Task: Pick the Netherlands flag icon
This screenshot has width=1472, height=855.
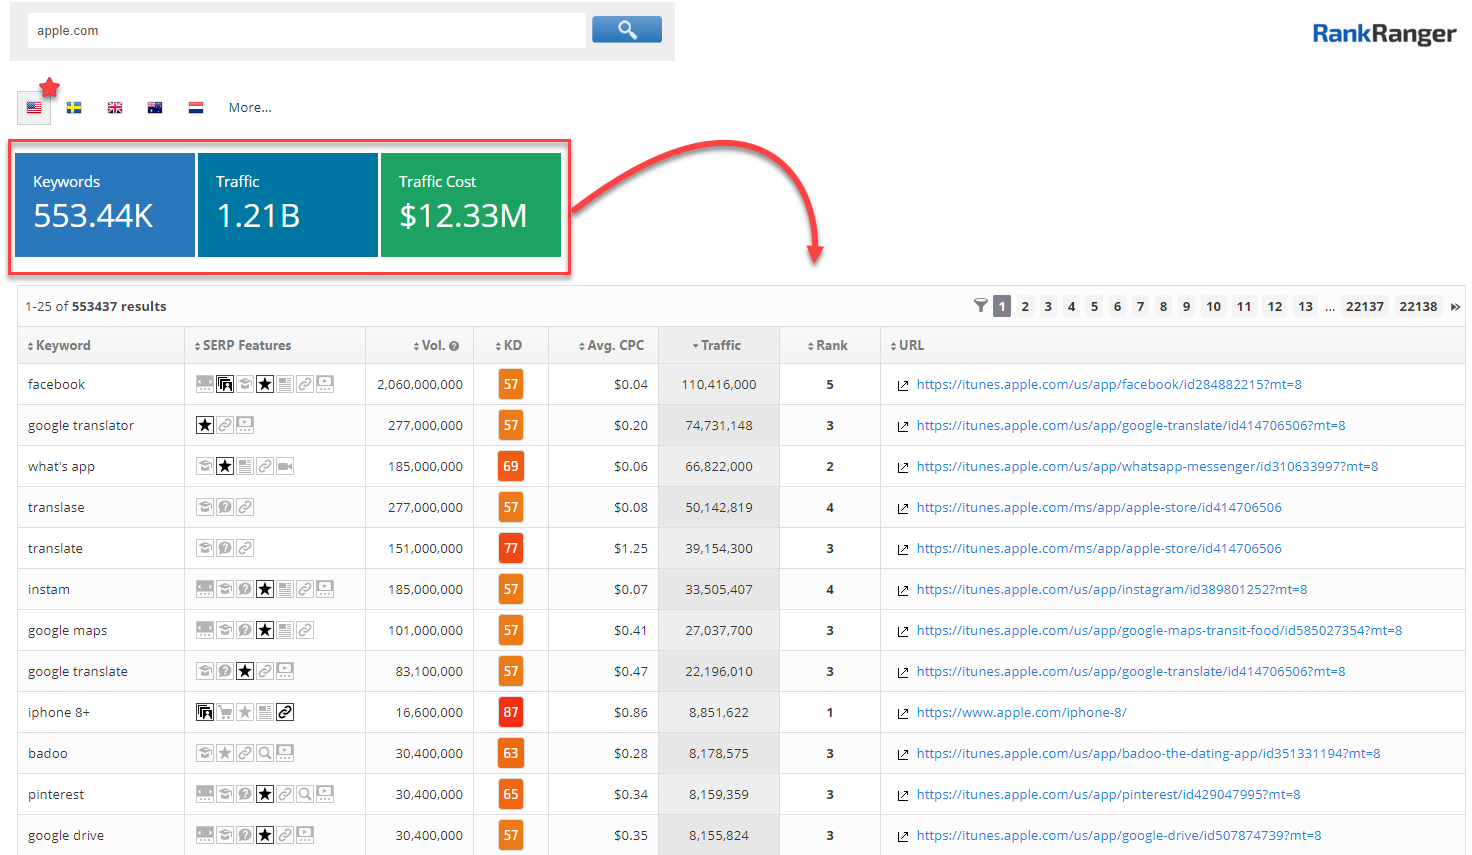Action: [196, 108]
